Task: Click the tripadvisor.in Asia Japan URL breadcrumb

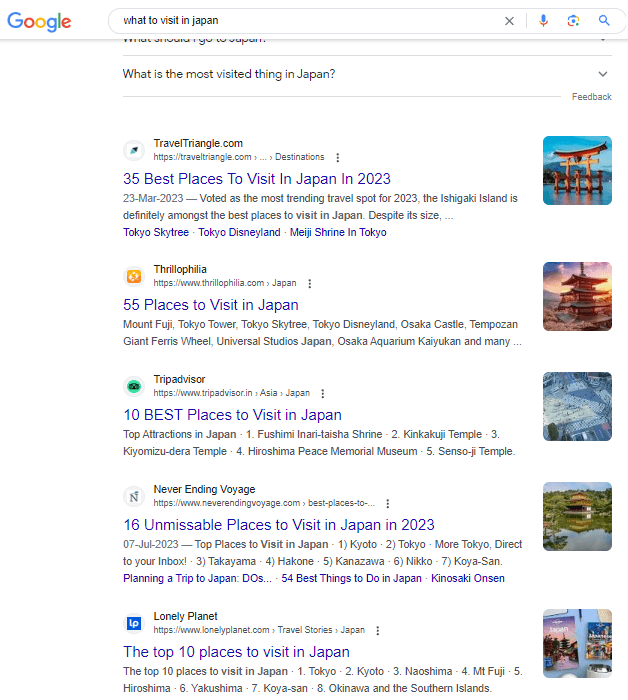Action: coord(232,393)
